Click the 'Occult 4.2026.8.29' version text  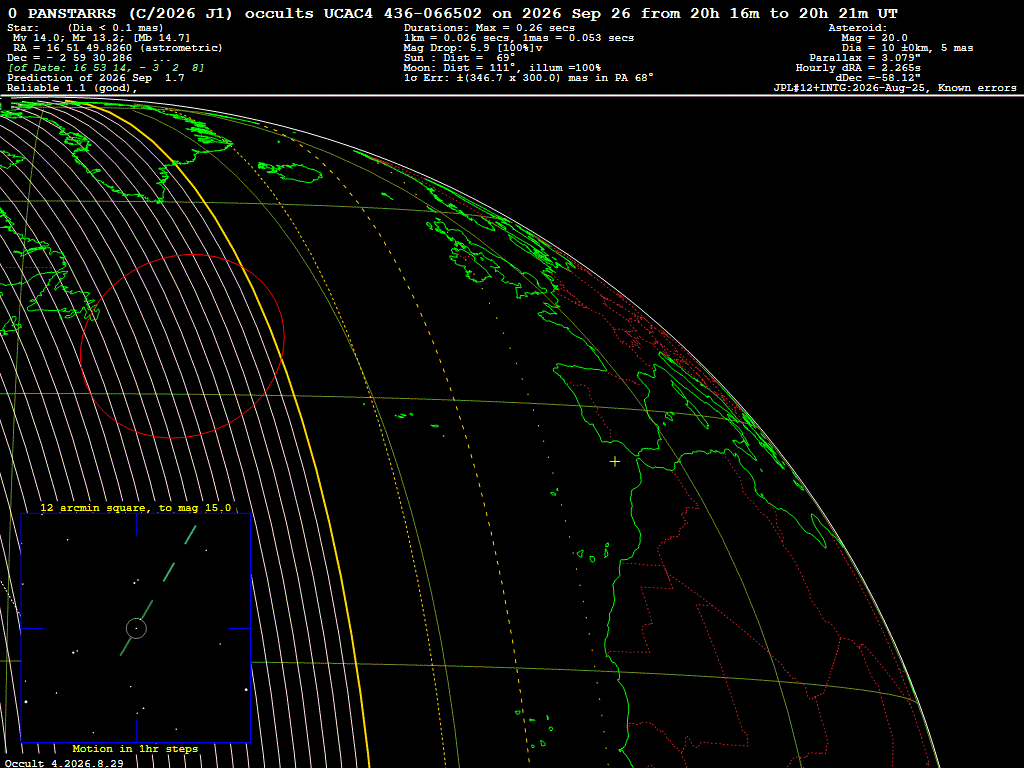[64, 763]
